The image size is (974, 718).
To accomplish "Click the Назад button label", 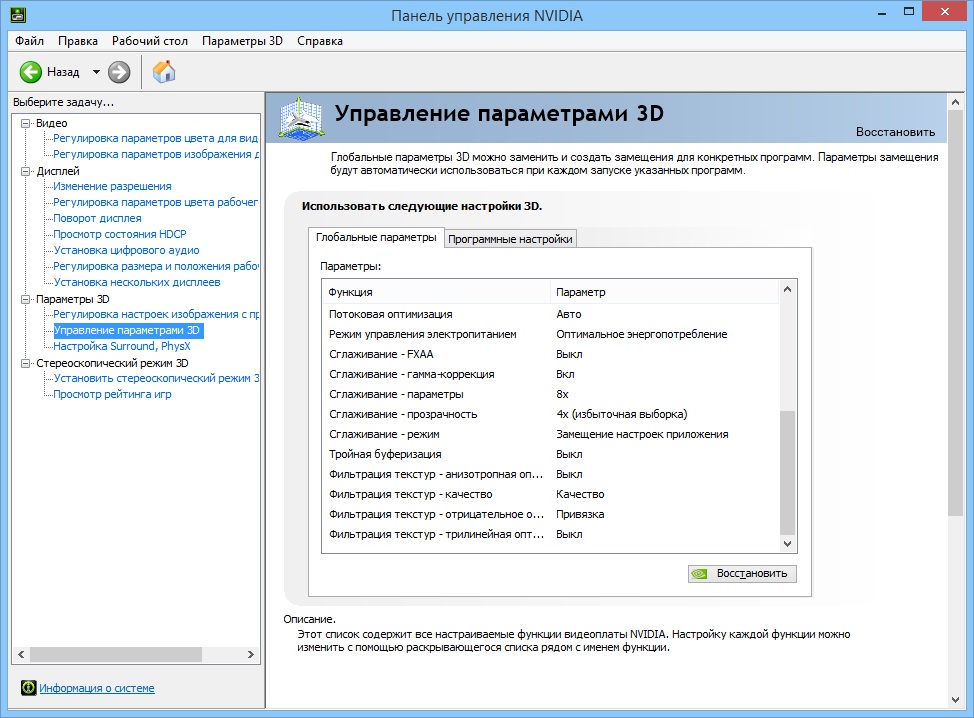I will coord(63,72).
